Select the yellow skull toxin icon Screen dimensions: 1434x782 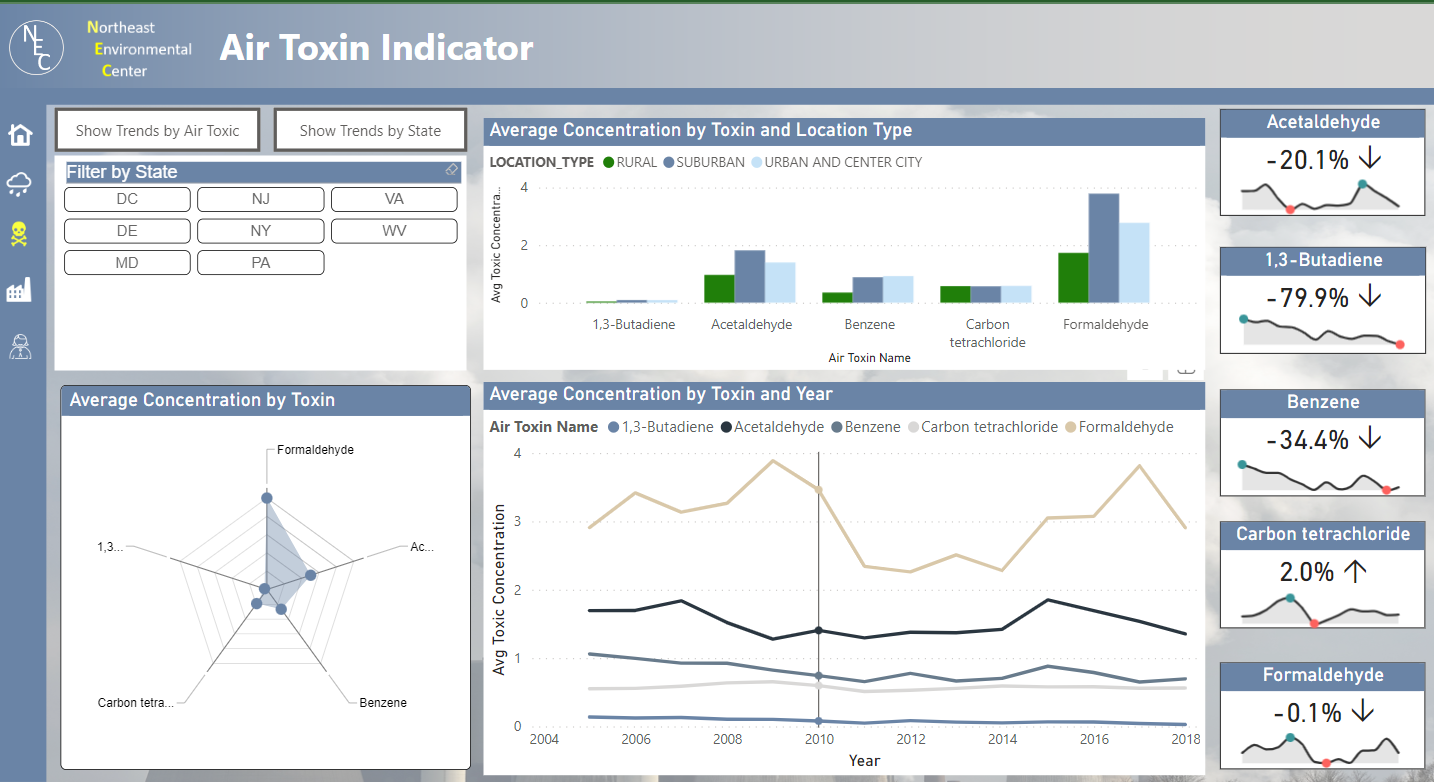[x=20, y=235]
